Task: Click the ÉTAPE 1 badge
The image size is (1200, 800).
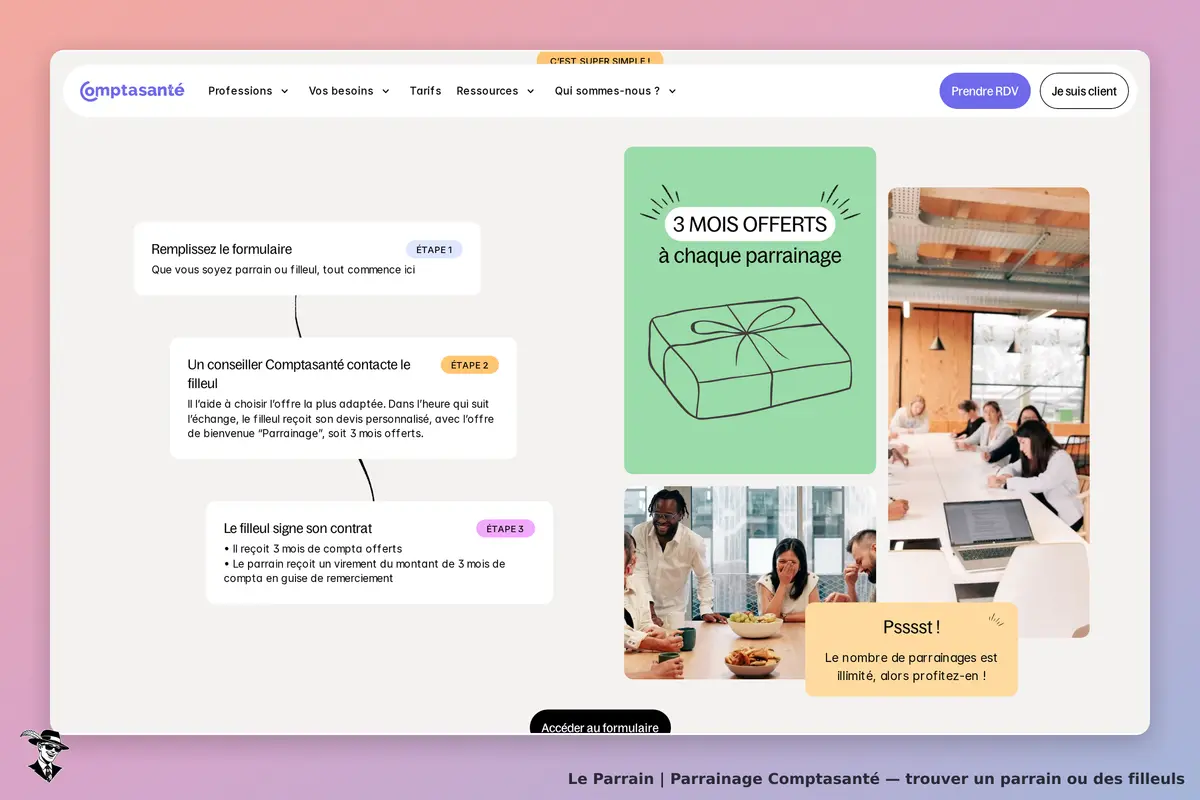Action: pos(434,250)
